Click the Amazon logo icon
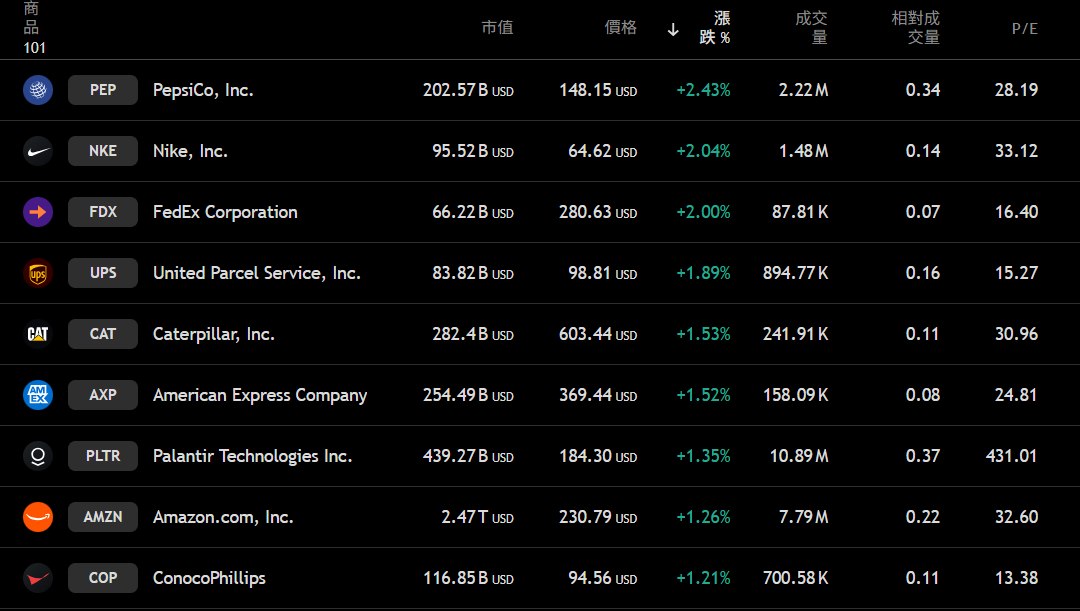The image size is (1080, 611). (38, 517)
